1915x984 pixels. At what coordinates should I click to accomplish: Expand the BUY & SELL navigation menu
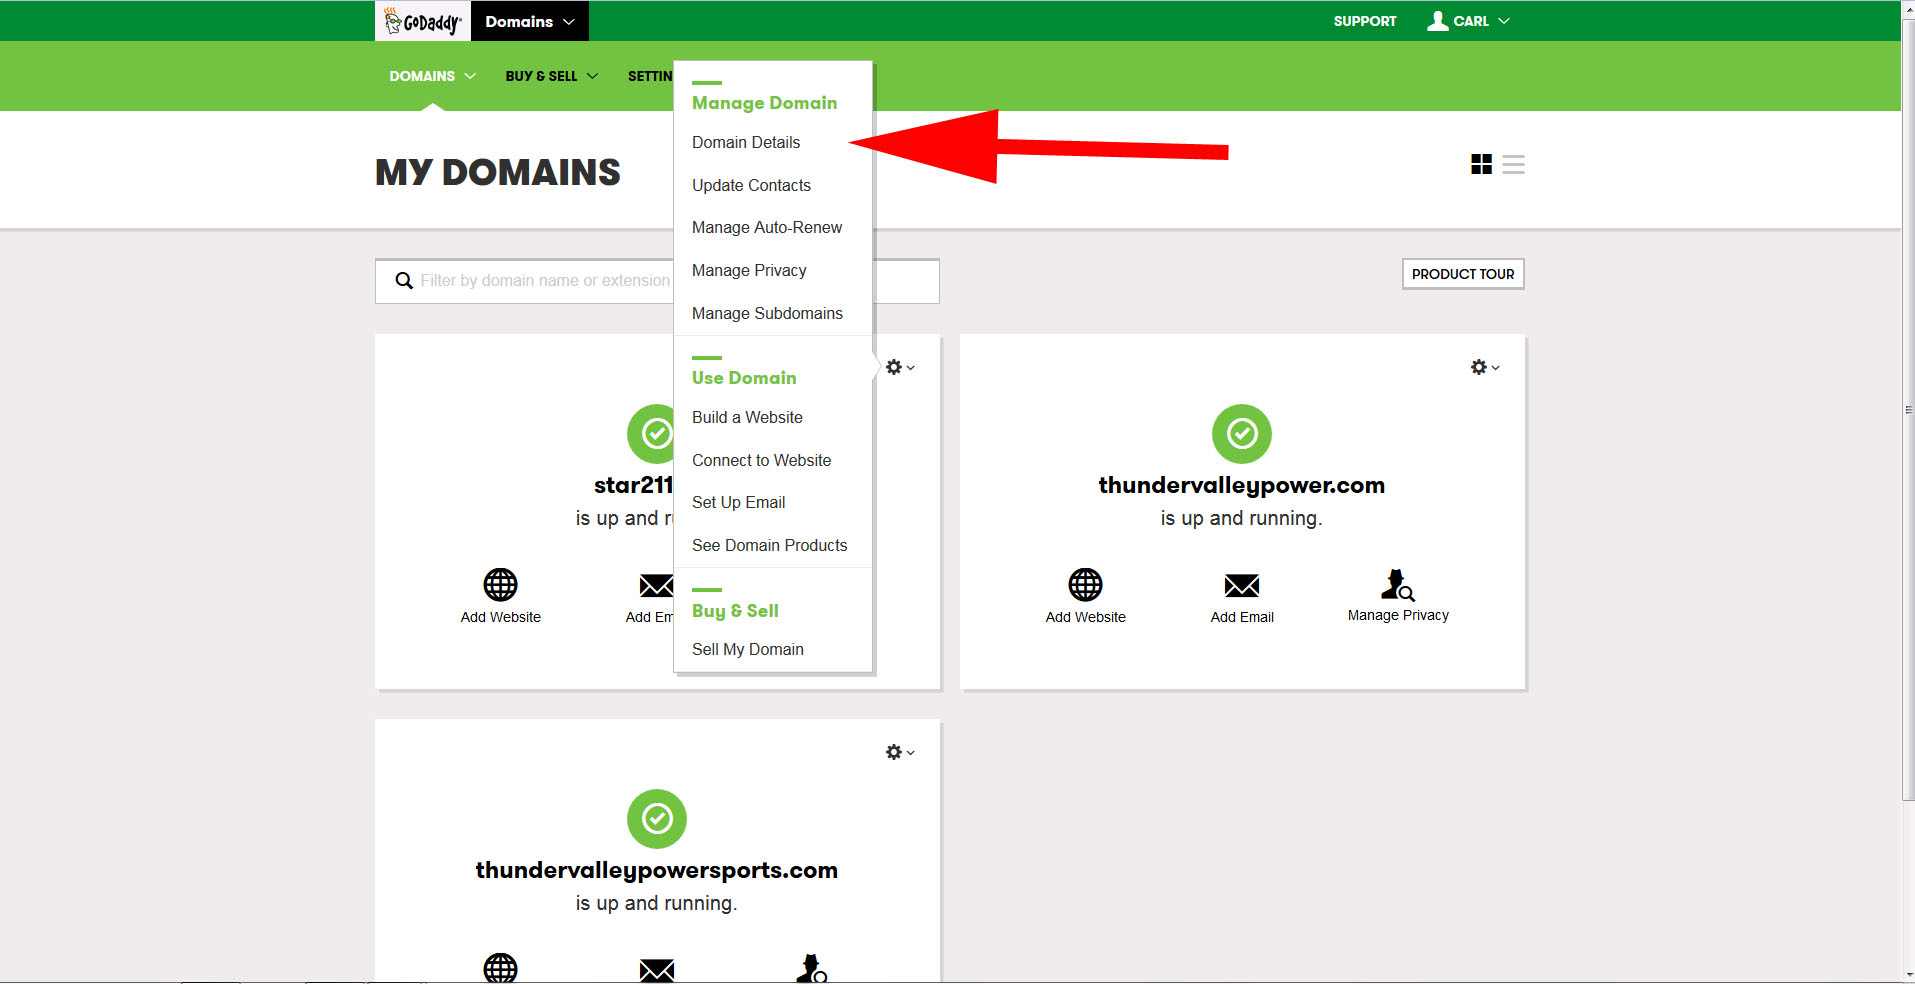coord(551,76)
